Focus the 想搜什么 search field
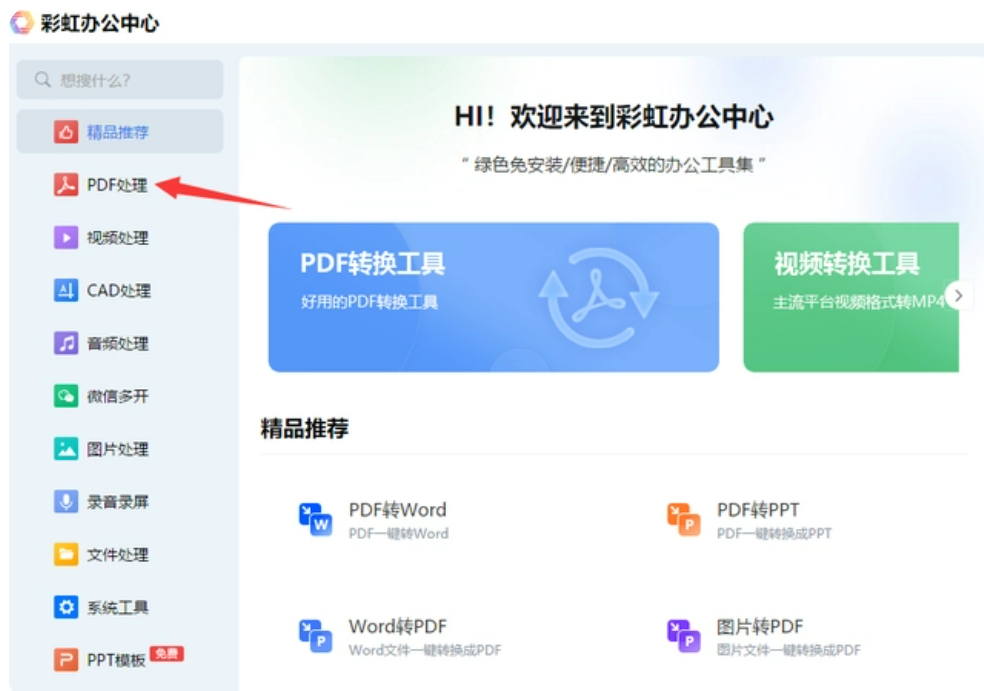The height and width of the screenshot is (691, 984). [x=120, y=80]
